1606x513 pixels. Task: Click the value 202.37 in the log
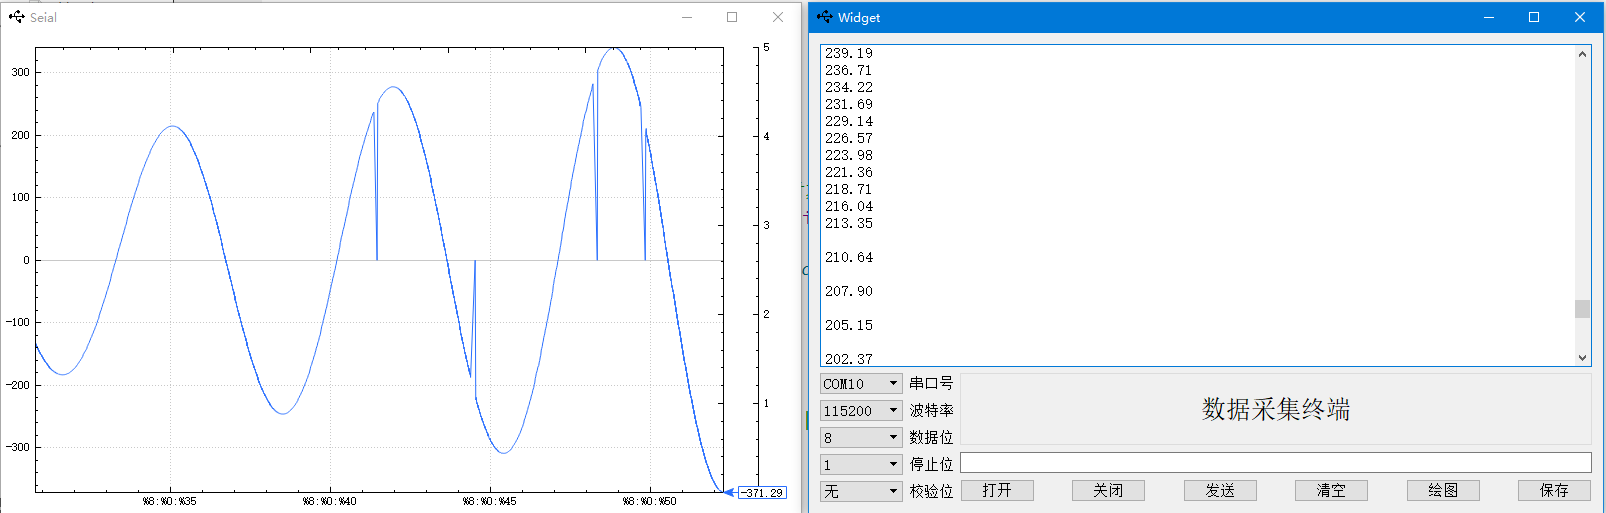coord(849,358)
